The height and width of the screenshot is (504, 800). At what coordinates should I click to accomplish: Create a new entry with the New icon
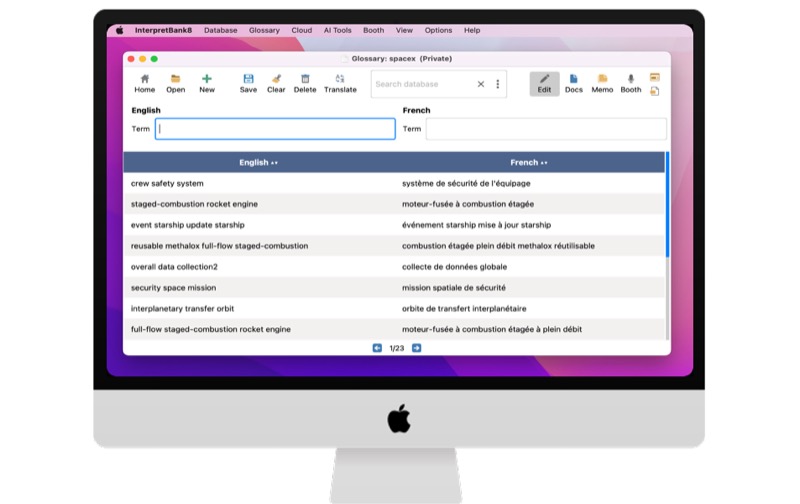(207, 84)
